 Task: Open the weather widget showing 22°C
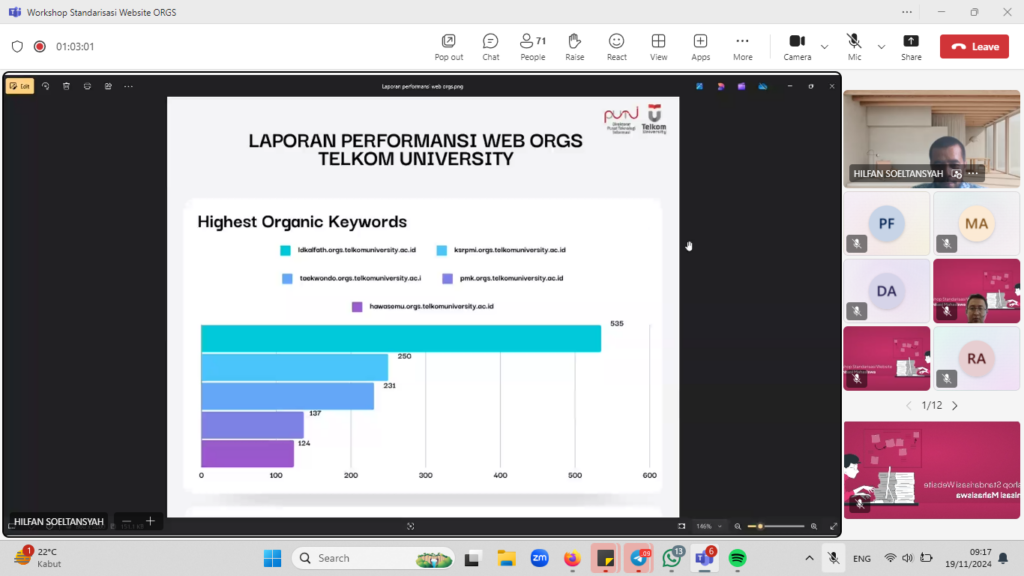38,558
